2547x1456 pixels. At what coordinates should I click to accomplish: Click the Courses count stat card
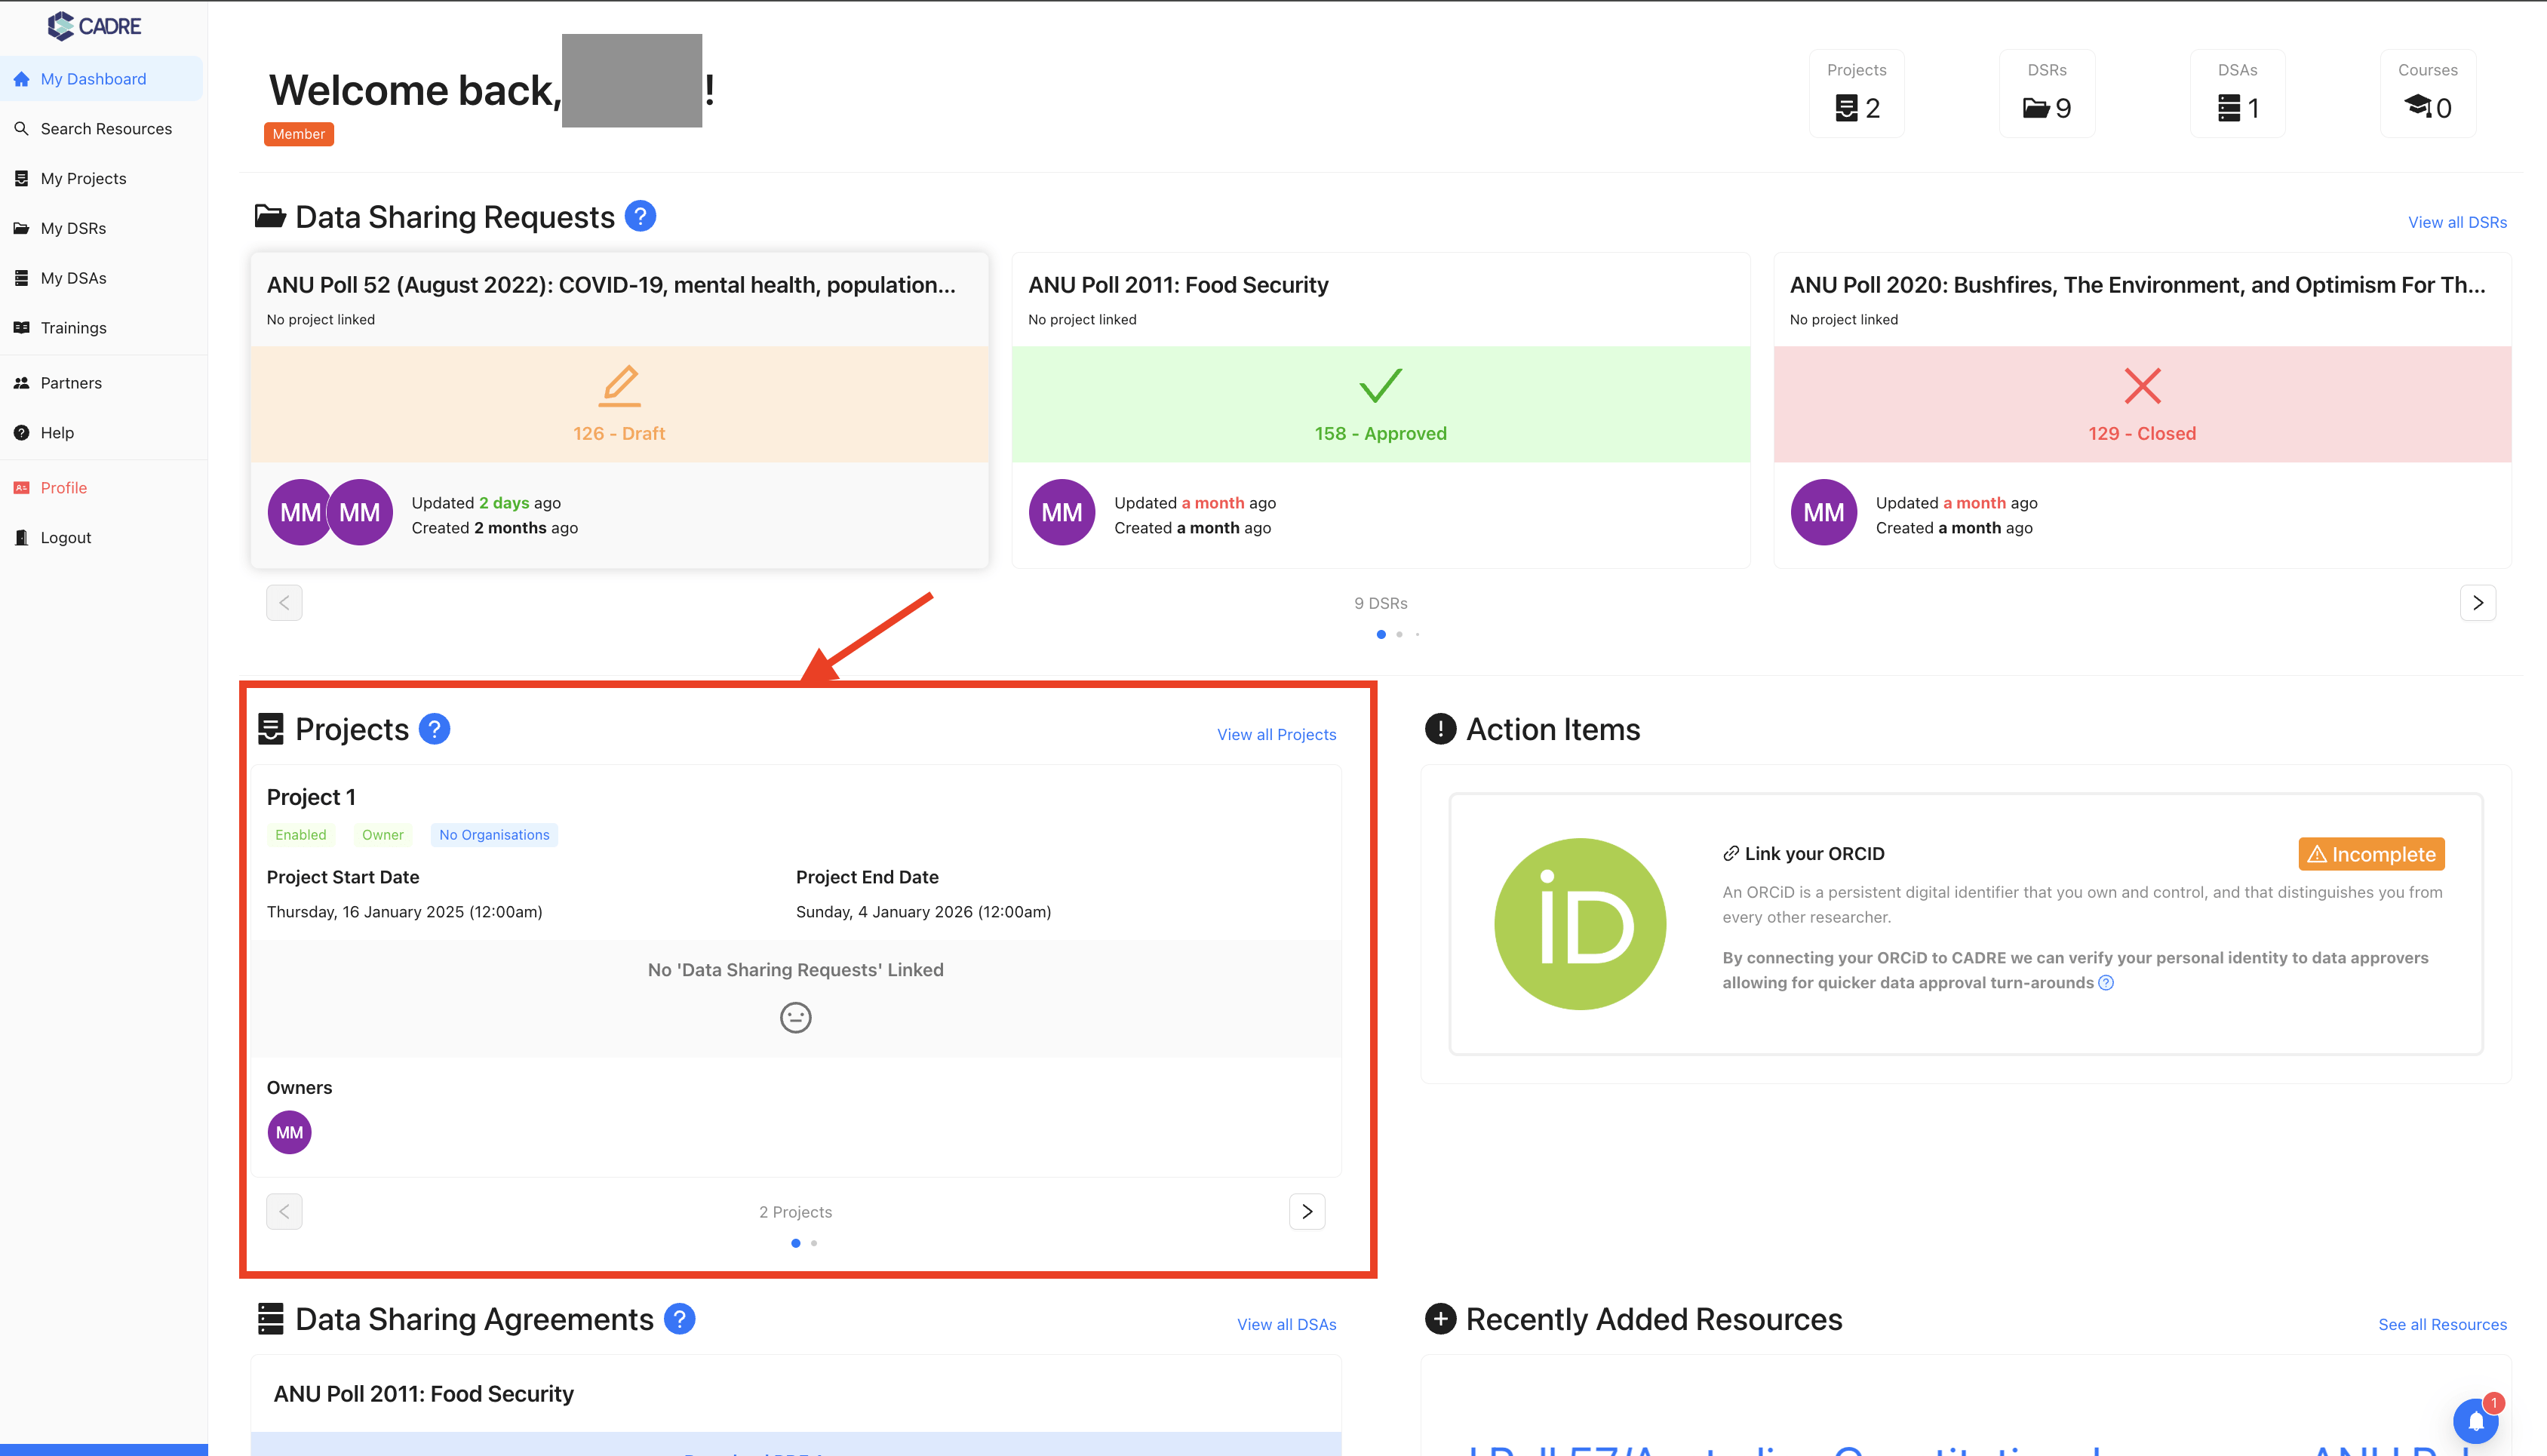2427,93
